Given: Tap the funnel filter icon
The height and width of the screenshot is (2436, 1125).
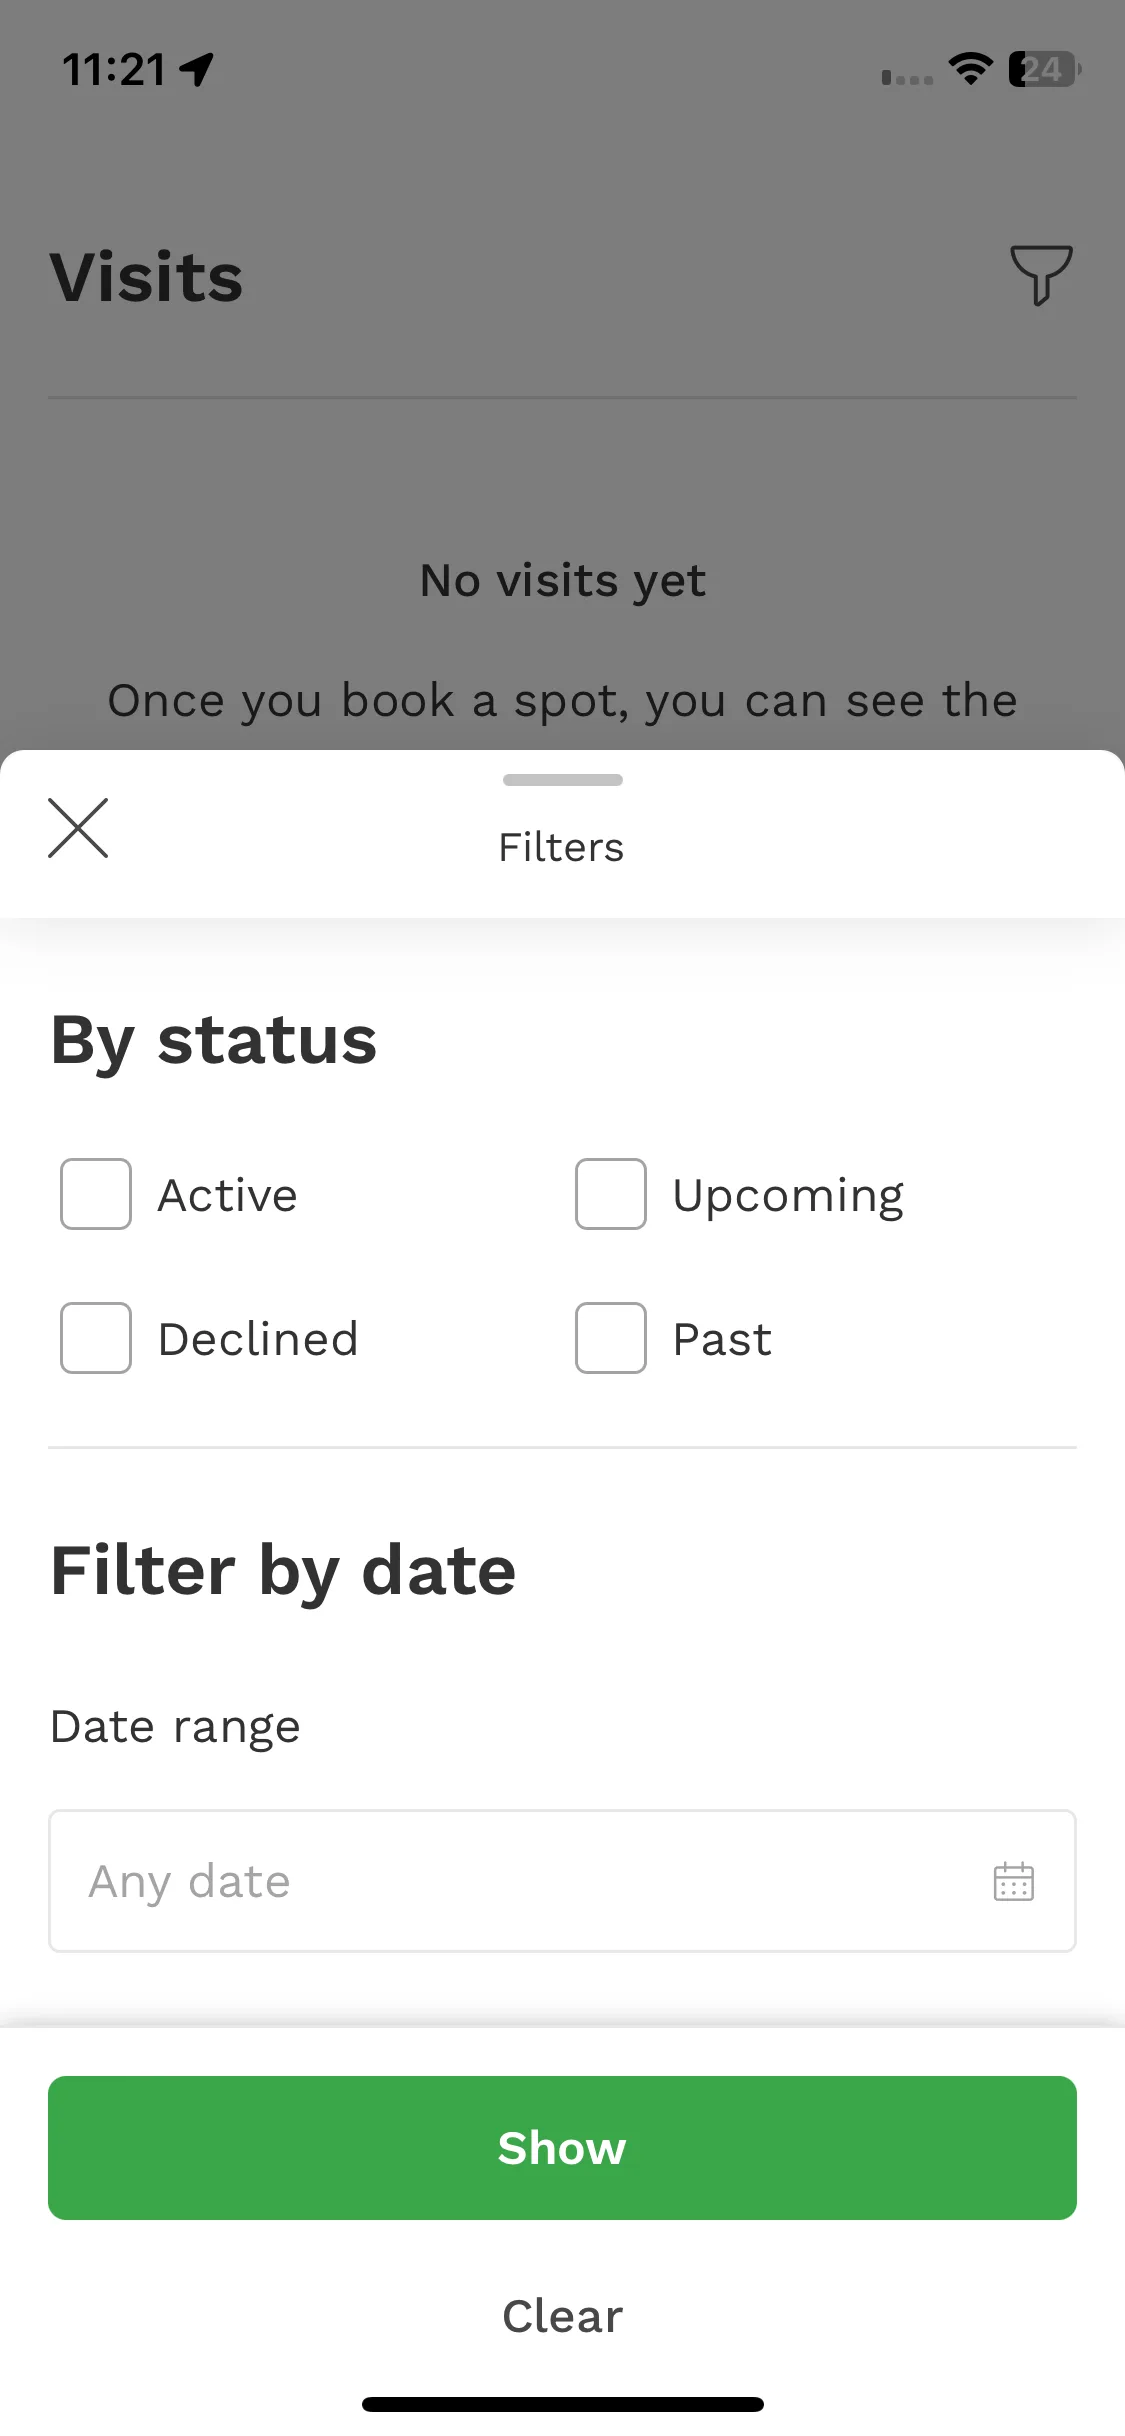Looking at the screenshot, I should pyautogui.click(x=1041, y=275).
